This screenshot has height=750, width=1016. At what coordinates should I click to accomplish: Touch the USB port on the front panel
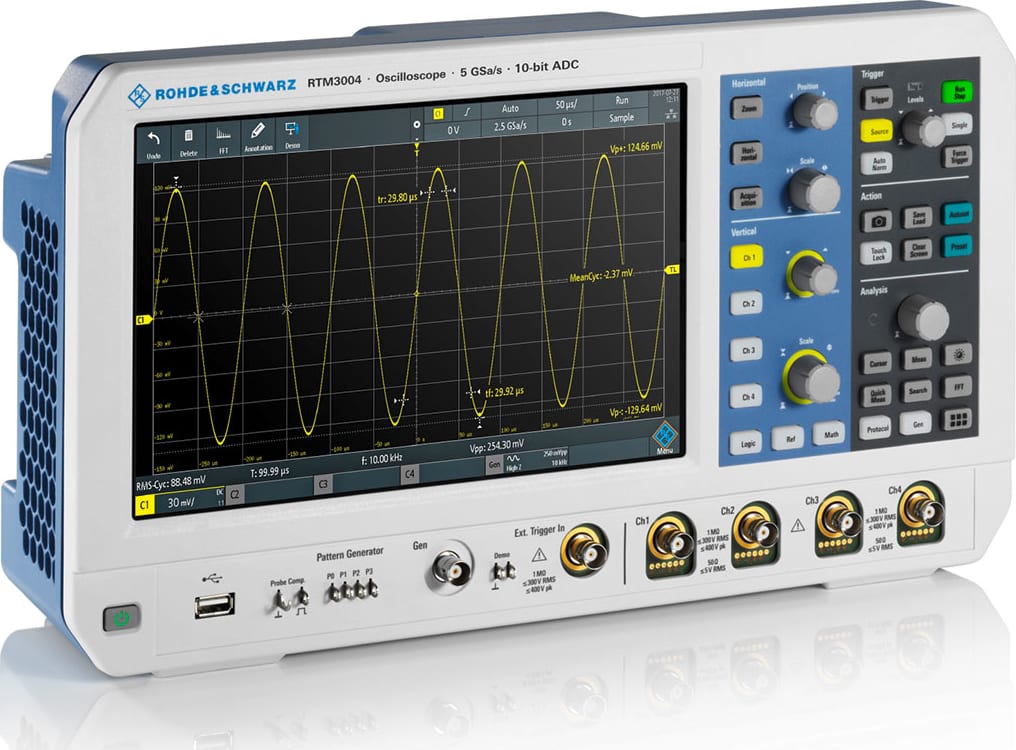click(x=214, y=606)
